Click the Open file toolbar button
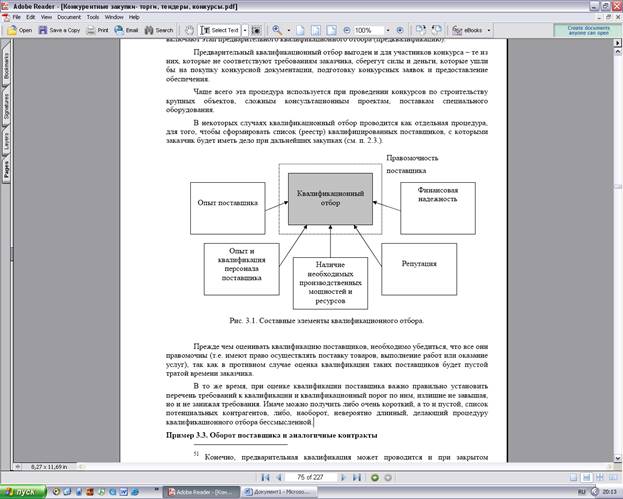 [20, 30]
